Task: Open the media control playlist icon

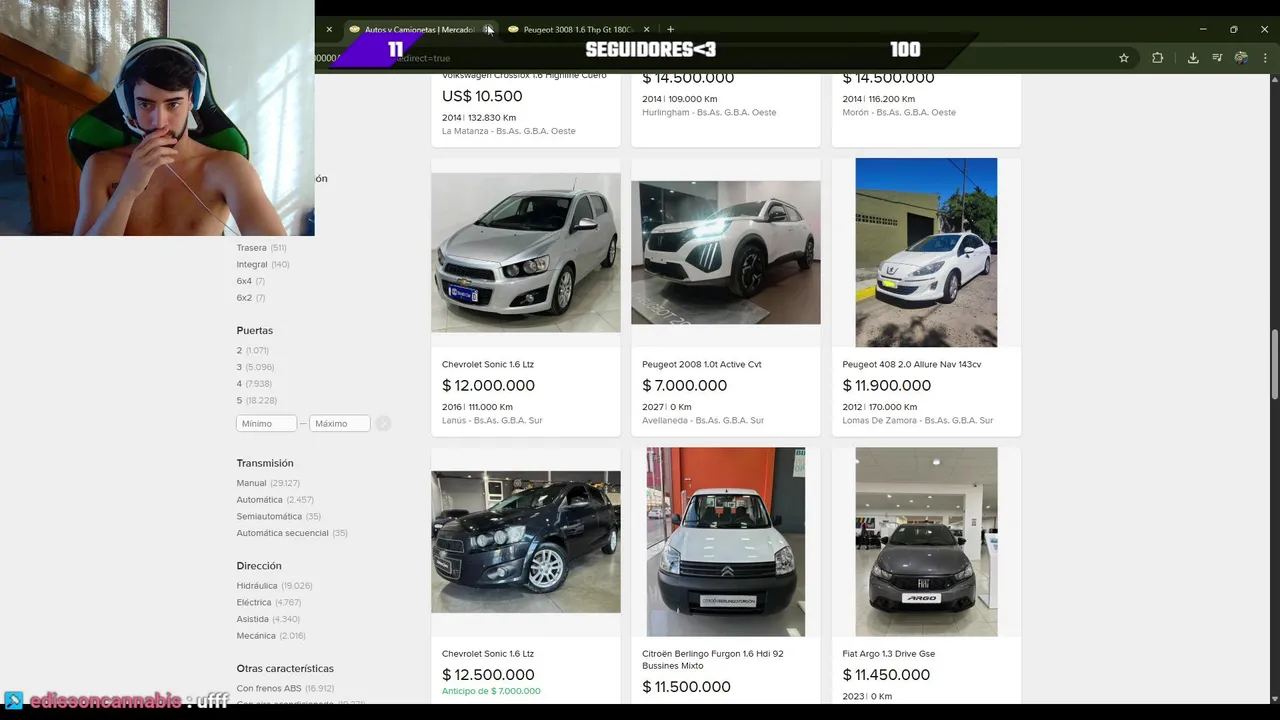Action: (1217, 58)
